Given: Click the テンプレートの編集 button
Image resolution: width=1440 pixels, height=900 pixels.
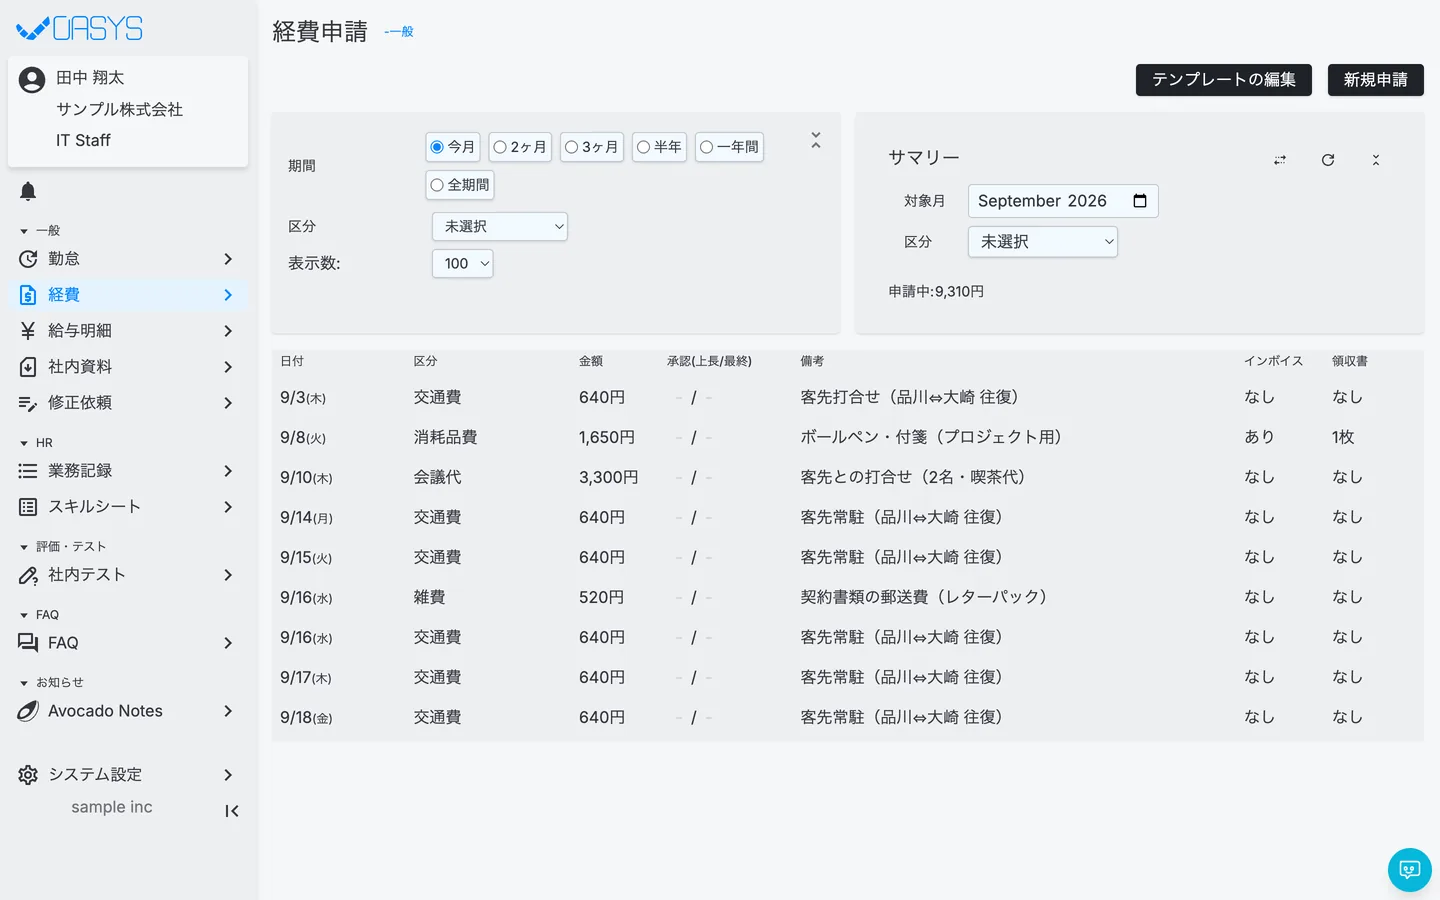Looking at the screenshot, I should pos(1224,80).
